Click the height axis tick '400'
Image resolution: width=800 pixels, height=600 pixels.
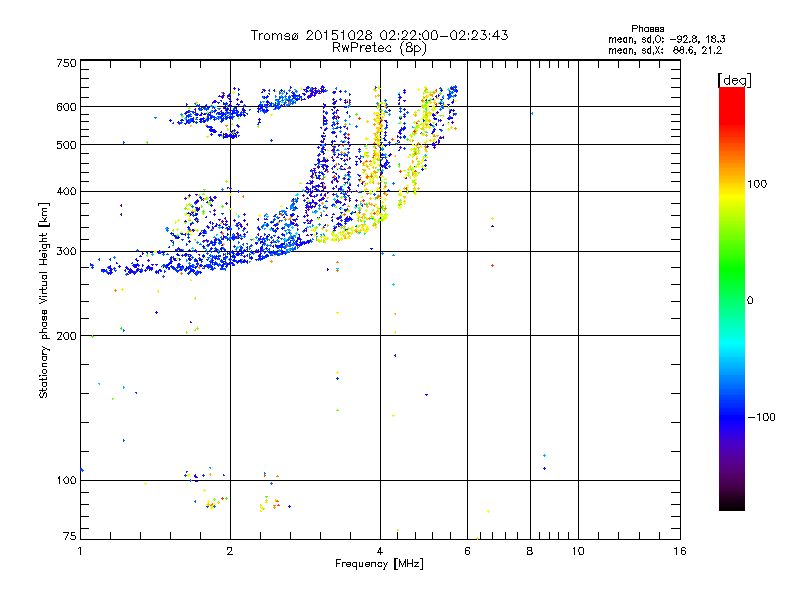(x=66, y=191)
